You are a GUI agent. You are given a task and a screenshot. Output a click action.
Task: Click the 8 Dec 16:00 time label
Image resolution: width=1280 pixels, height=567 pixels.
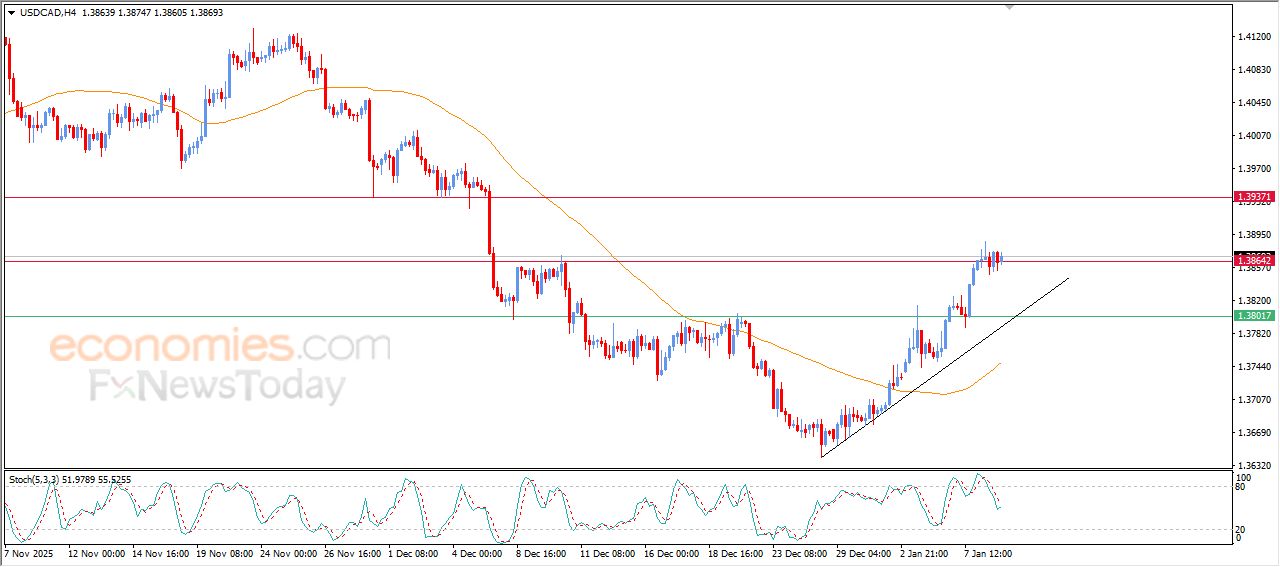coord(540,553)
